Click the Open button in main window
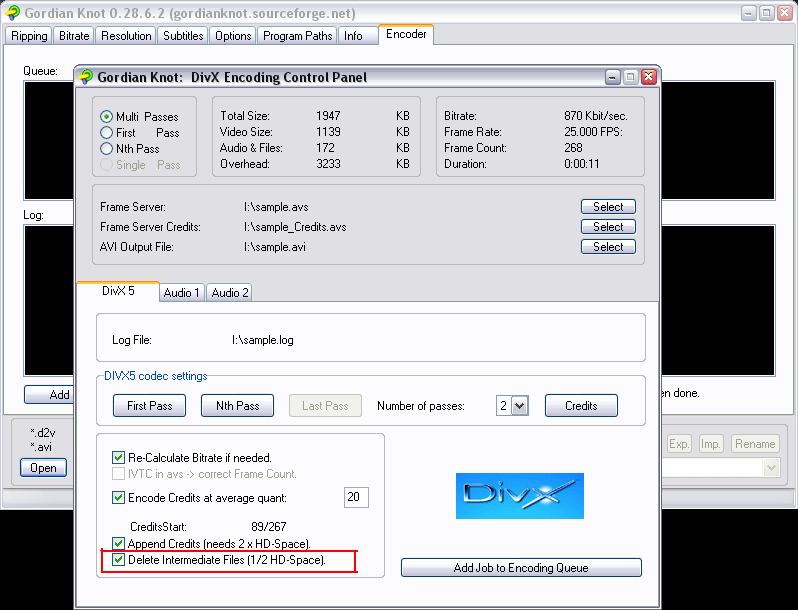 [43, 468]
